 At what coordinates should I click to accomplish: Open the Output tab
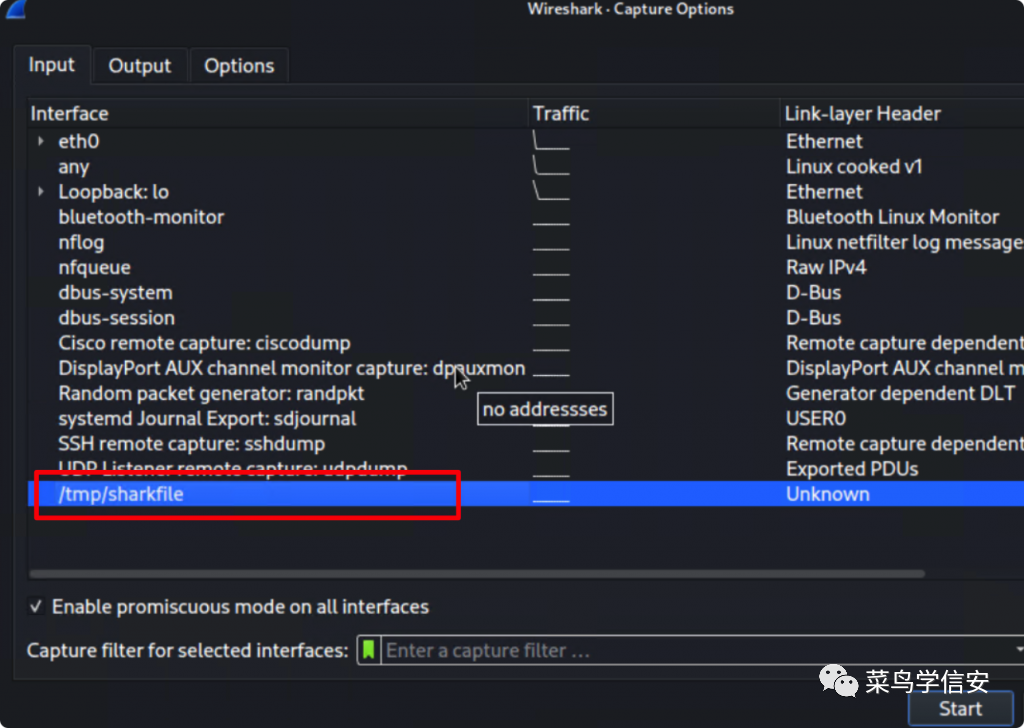pos(140,66)
